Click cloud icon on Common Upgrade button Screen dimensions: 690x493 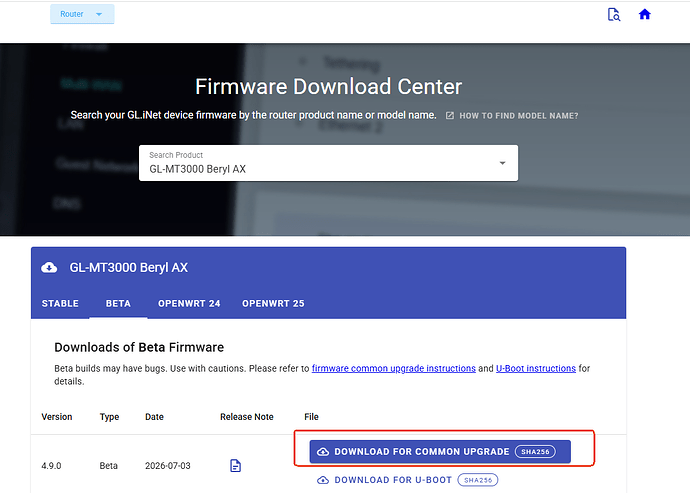[323, 452]
